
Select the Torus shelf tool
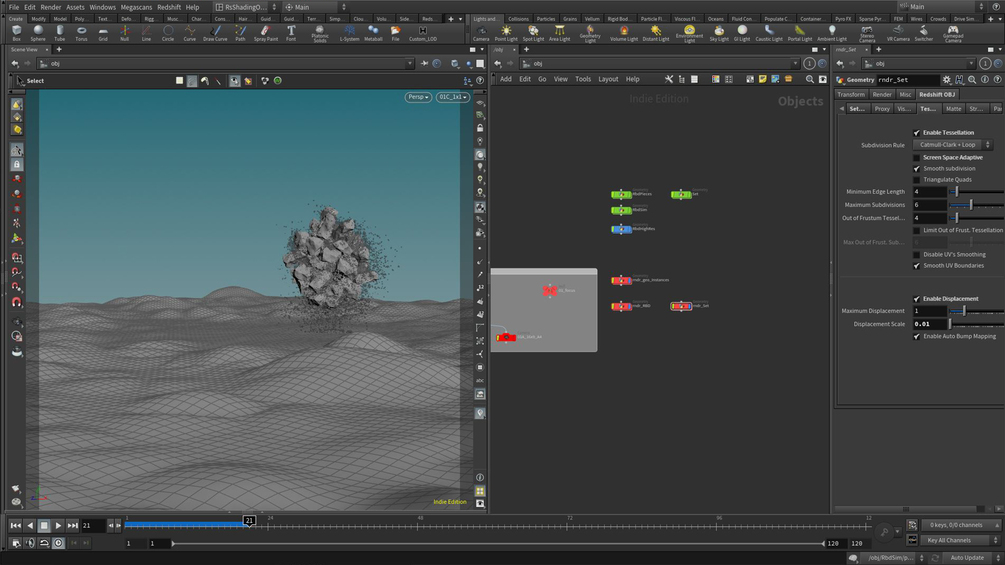[x=81, y=33]
